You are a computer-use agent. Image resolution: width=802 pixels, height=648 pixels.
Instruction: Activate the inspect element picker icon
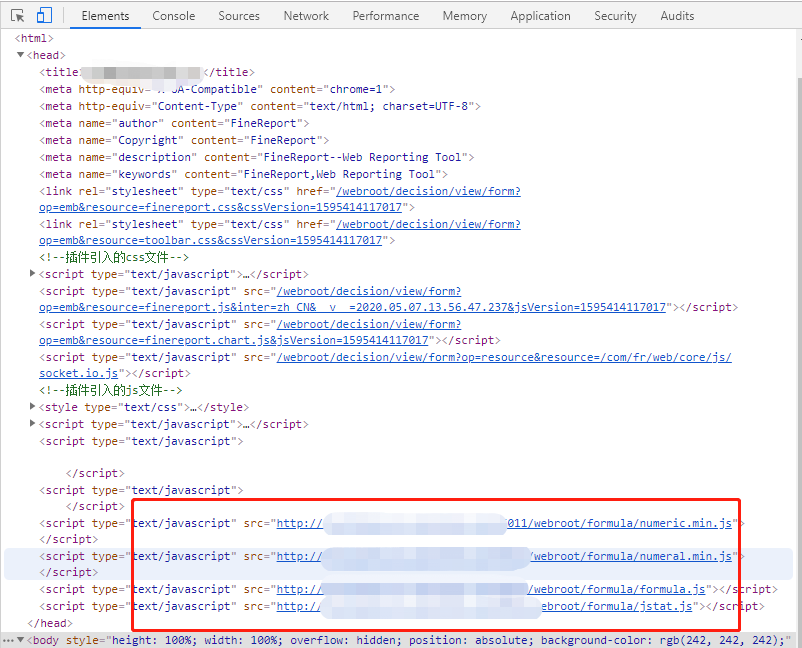(x=17, y=16)
